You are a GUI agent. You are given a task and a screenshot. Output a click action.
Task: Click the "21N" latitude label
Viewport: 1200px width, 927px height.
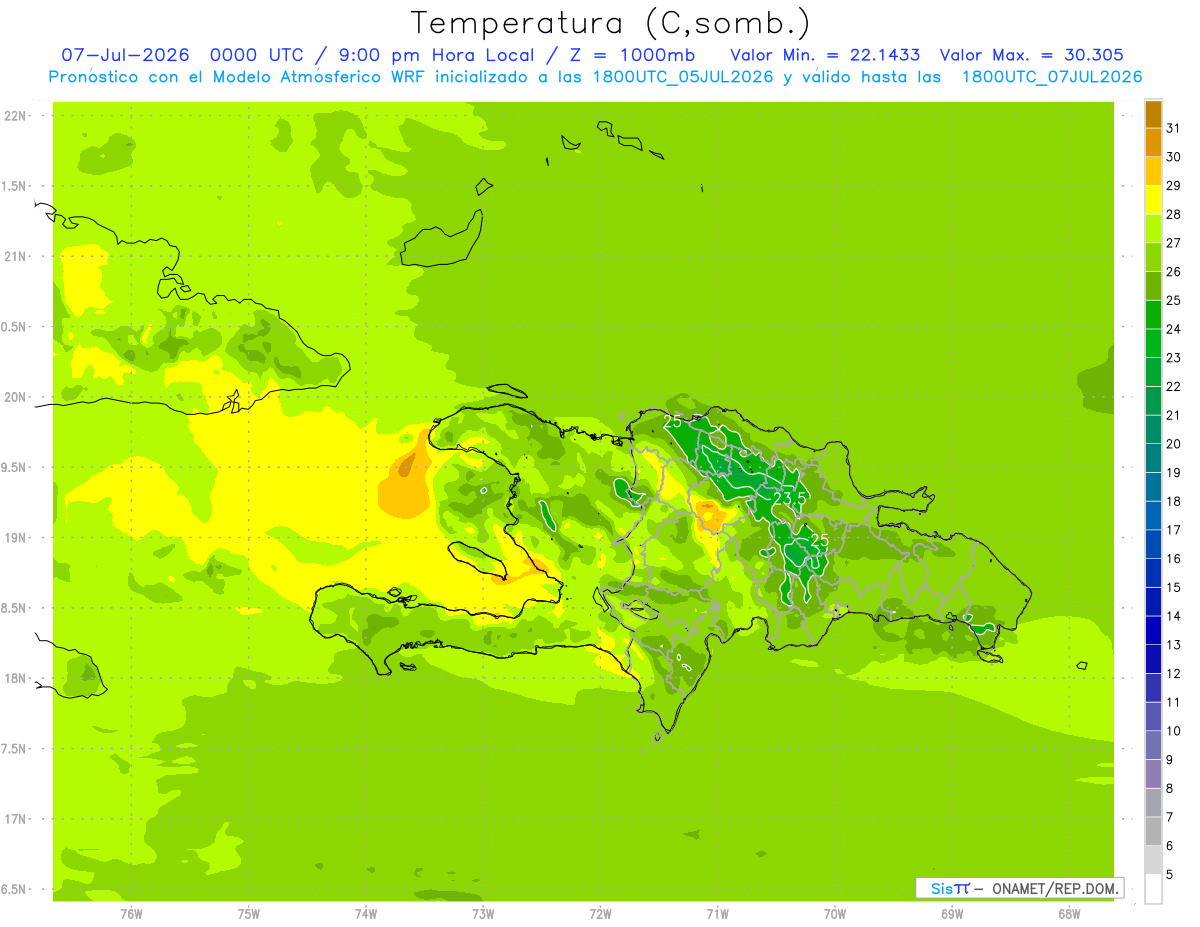[x=16, y=257]
